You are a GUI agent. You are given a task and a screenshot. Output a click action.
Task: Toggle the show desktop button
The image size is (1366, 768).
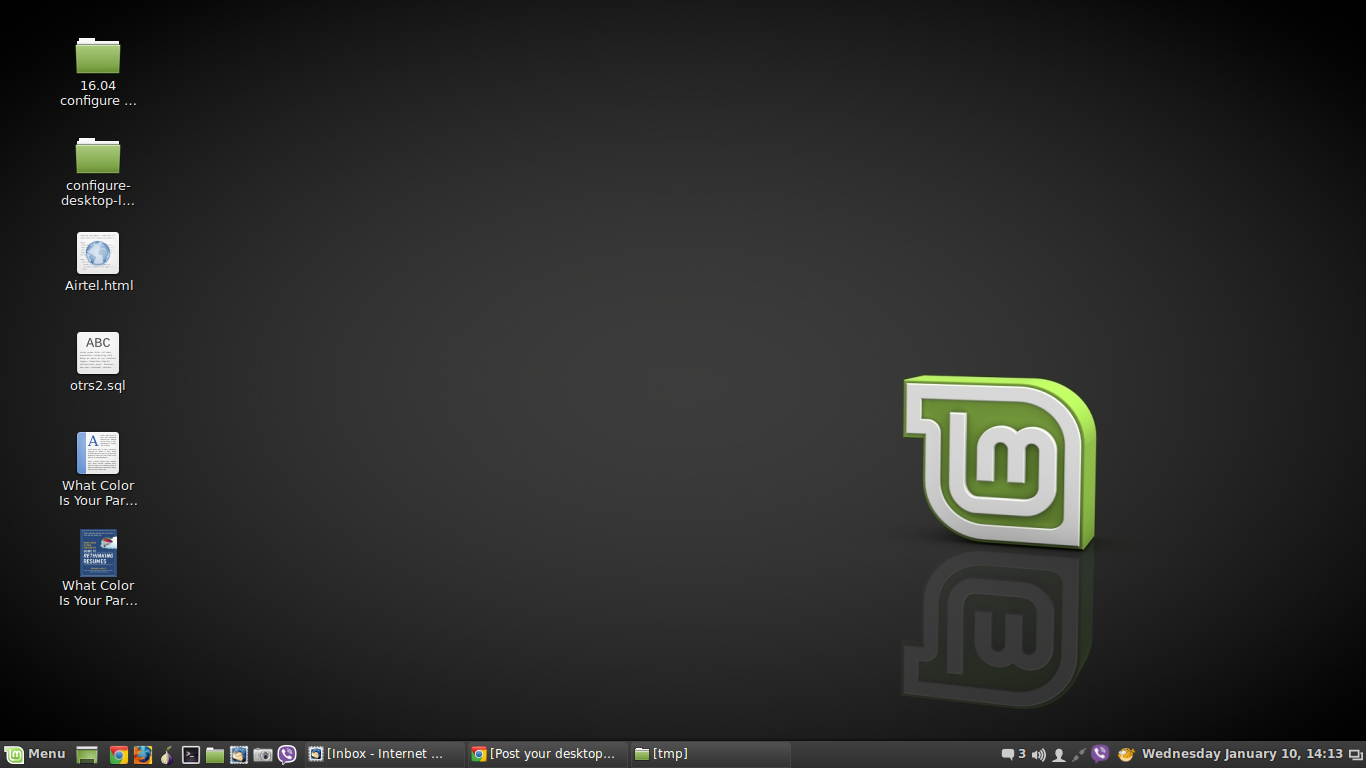(x=87, y=753)
